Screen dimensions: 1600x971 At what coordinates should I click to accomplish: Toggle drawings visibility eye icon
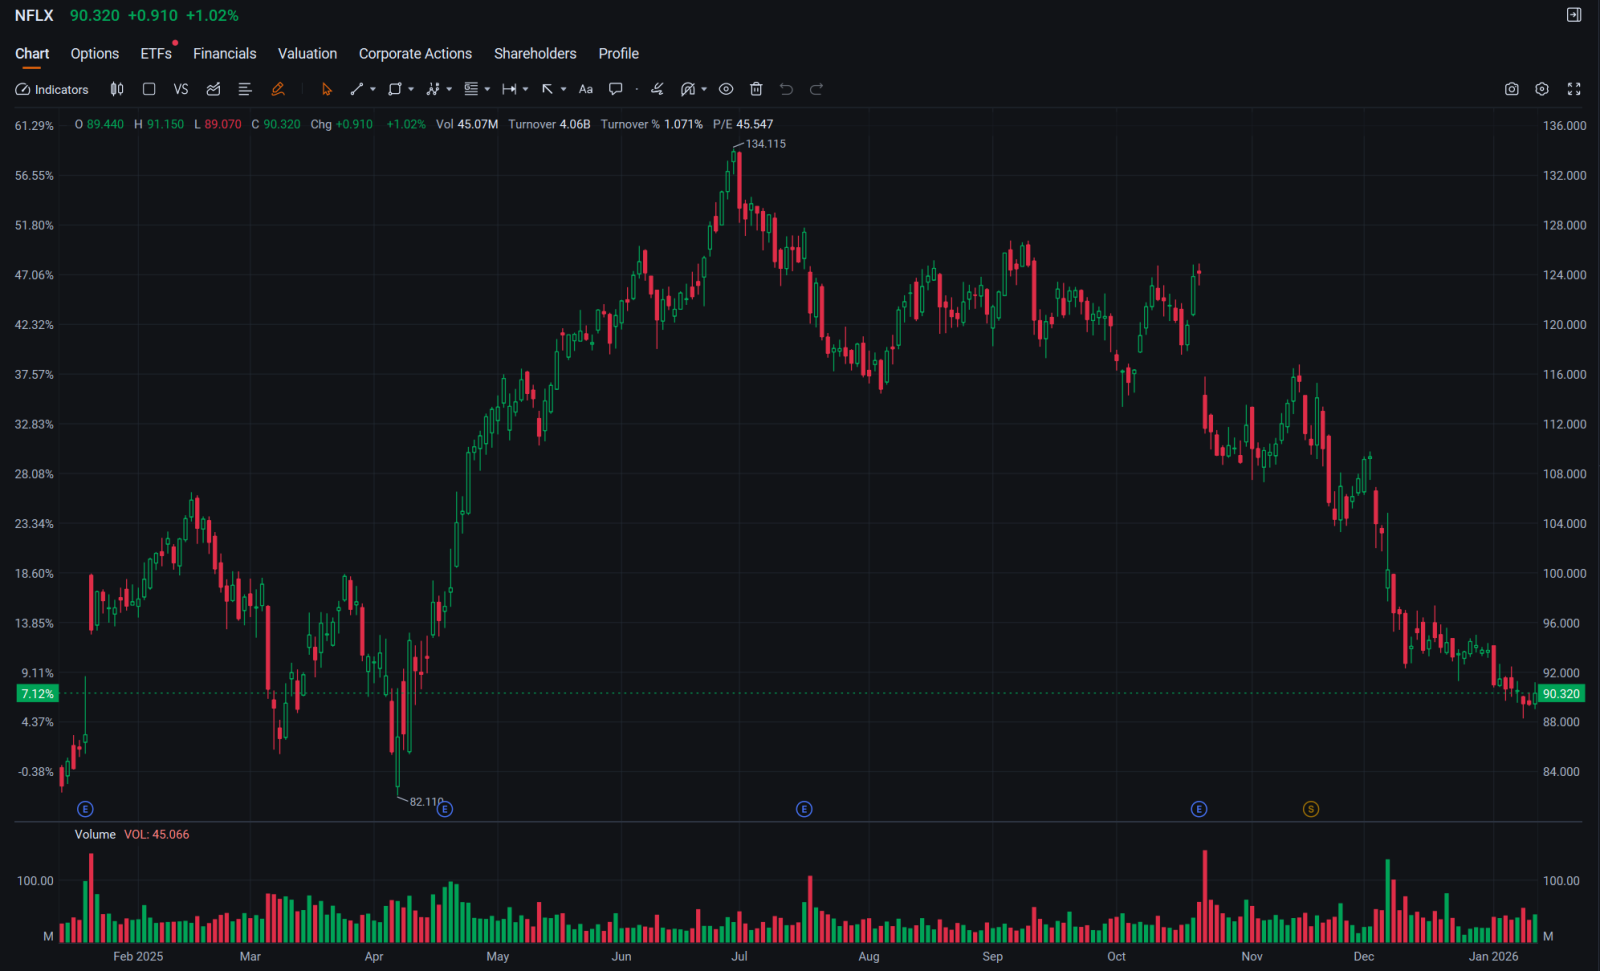[726, 89]
